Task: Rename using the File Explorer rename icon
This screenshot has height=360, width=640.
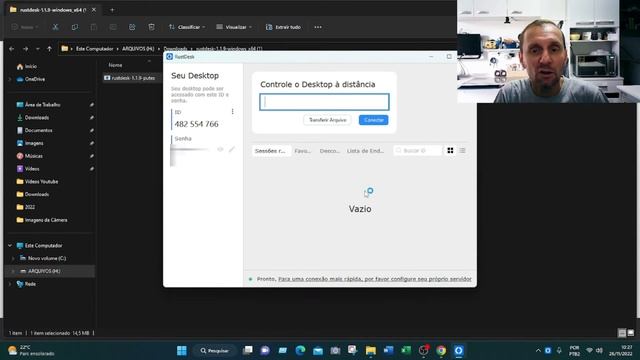Action: [x=113, y=27]
